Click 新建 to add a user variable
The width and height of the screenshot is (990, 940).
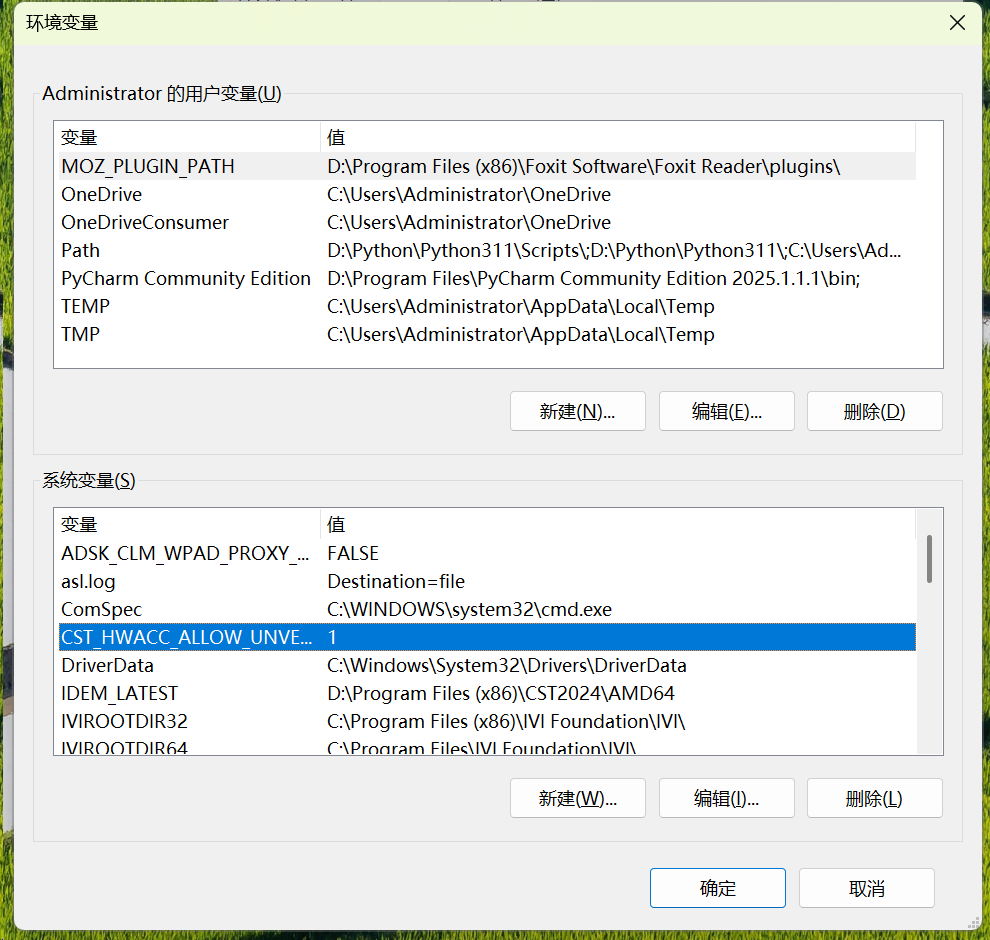point(577,410)
